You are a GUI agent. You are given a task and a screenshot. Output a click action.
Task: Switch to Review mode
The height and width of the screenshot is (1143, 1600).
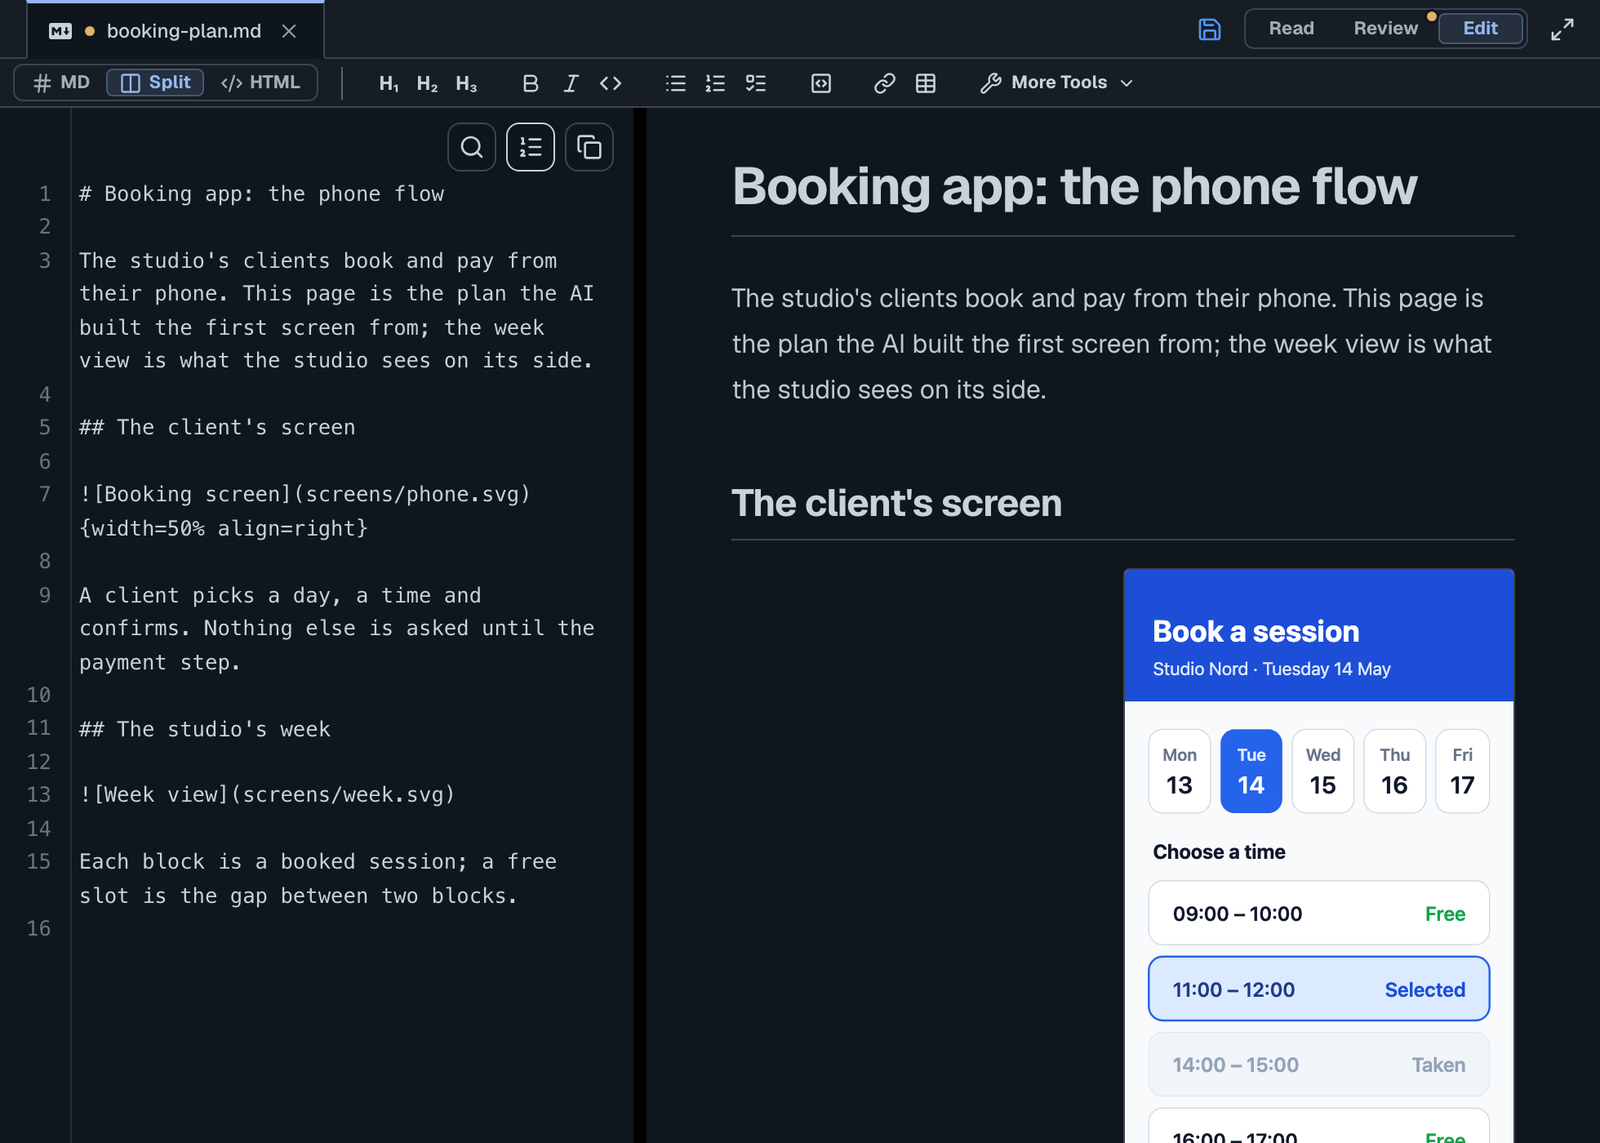tap(1386, 29)
